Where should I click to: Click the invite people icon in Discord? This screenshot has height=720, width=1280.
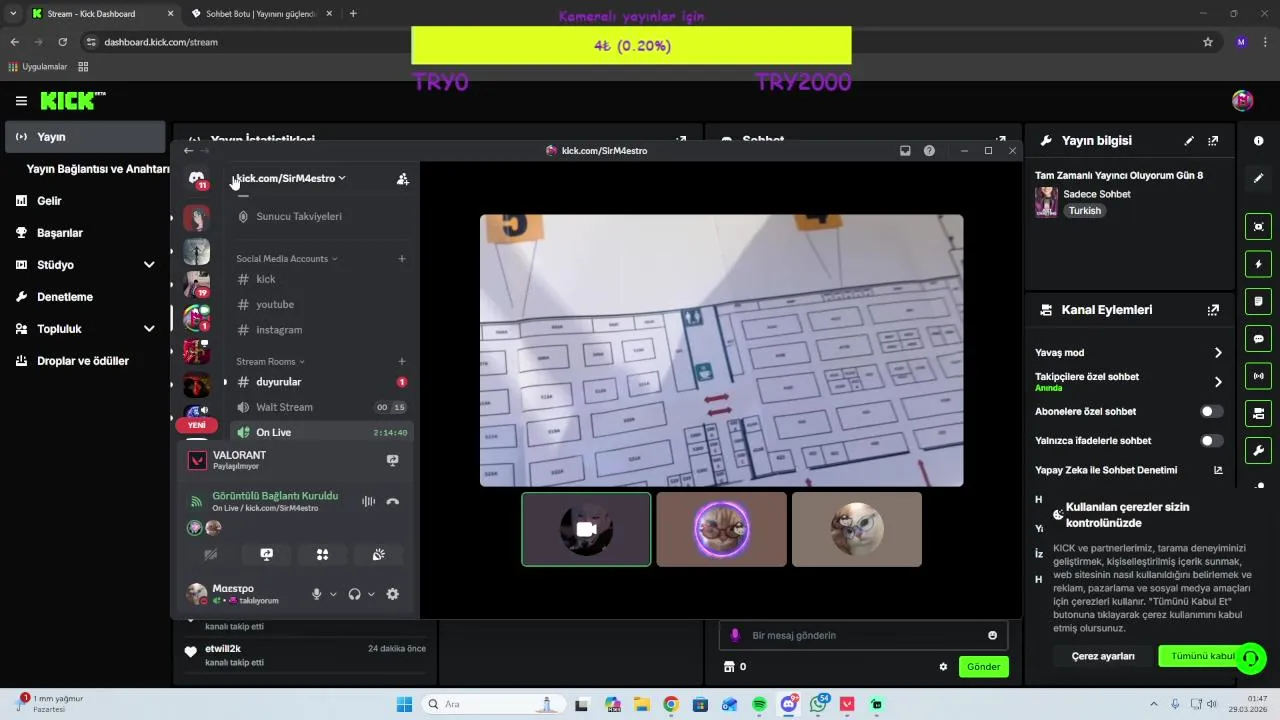pyautogui.click(x=402, y=179)
